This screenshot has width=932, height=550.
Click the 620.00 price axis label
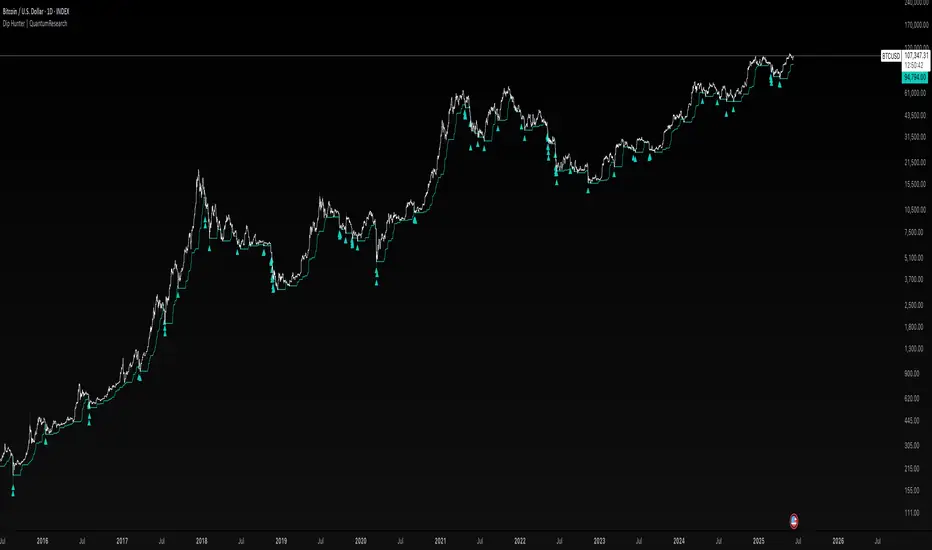pos(912,398)
